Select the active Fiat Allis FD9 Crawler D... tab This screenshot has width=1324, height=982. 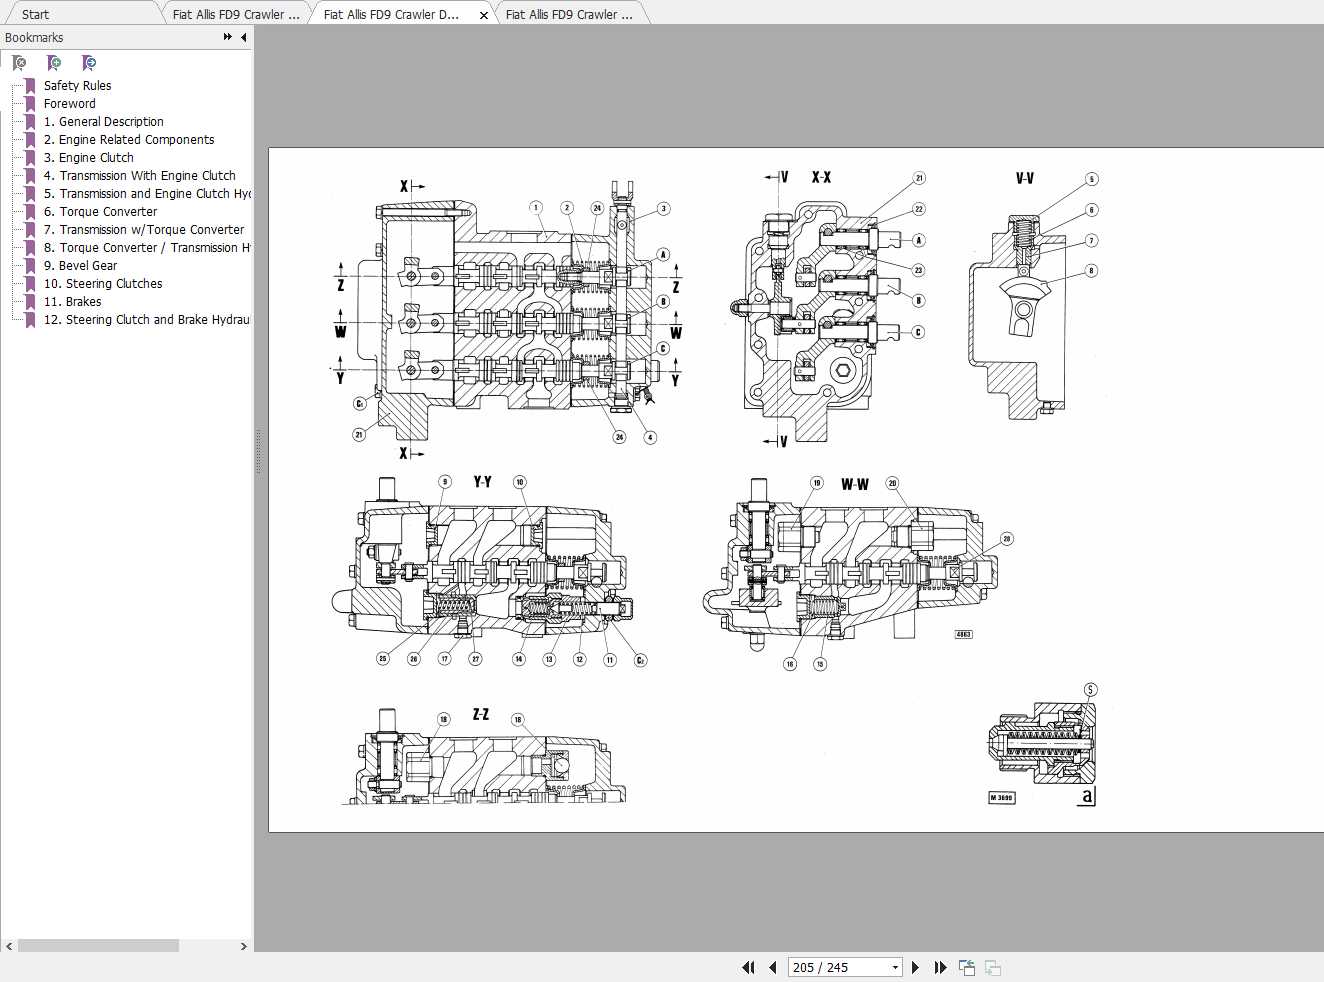(x=391, y=14)
